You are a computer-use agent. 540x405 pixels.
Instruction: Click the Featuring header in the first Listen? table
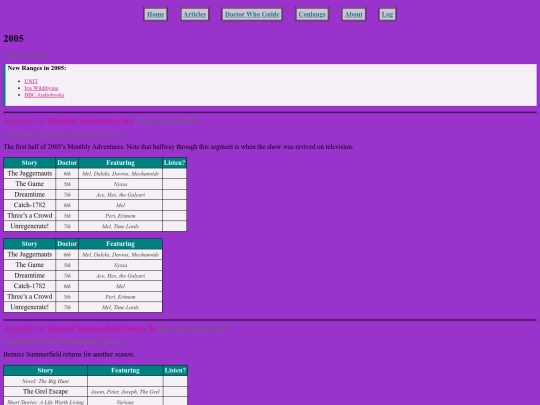tap(120, 163)
